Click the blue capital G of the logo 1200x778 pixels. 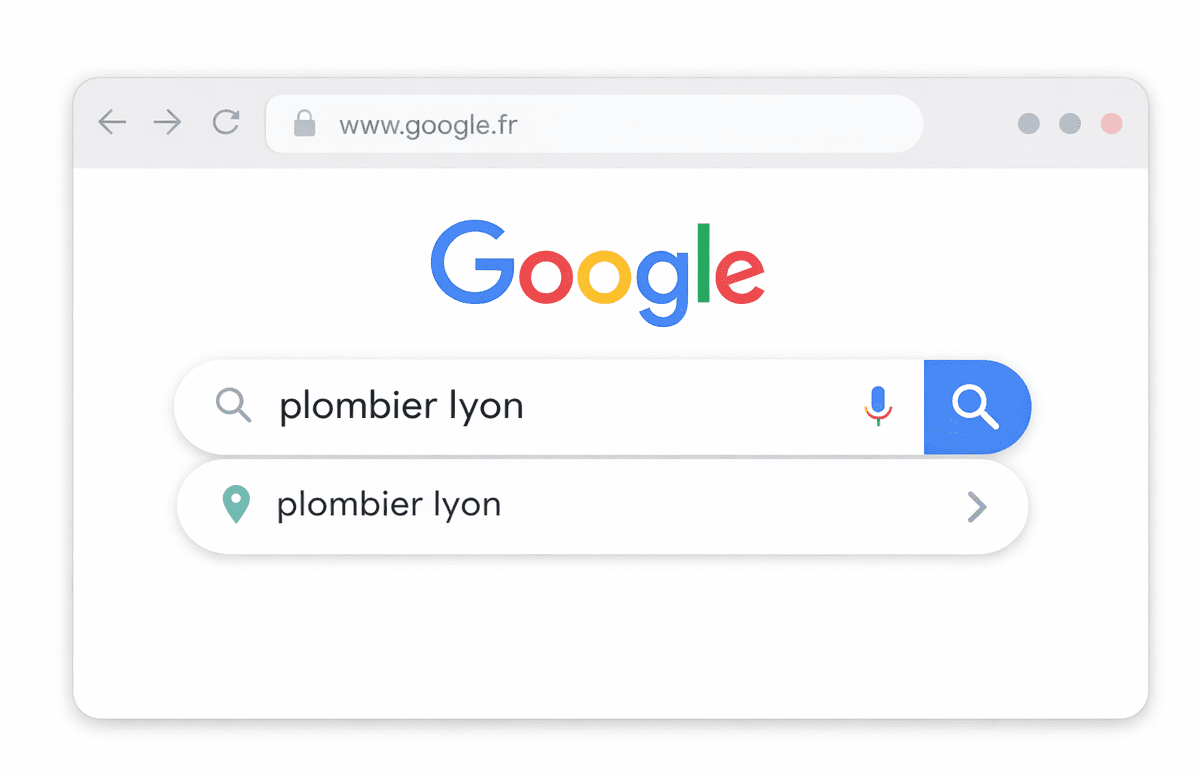coord(472,261)
